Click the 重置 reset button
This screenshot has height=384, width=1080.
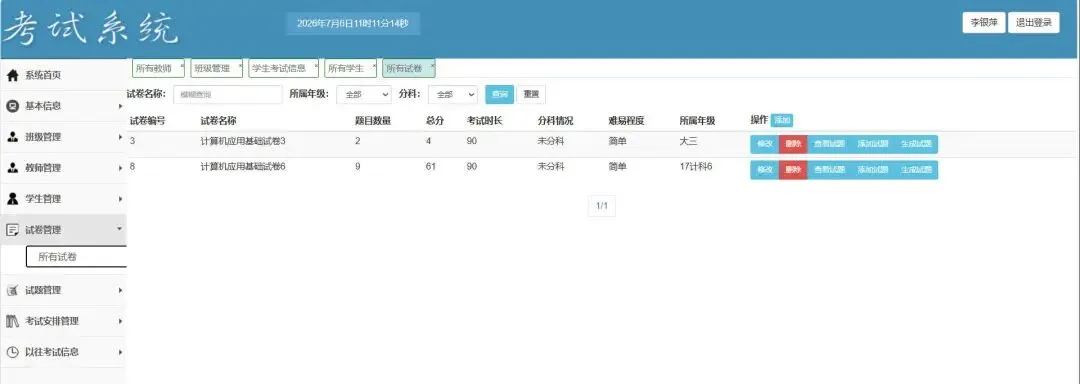point(531,94)
